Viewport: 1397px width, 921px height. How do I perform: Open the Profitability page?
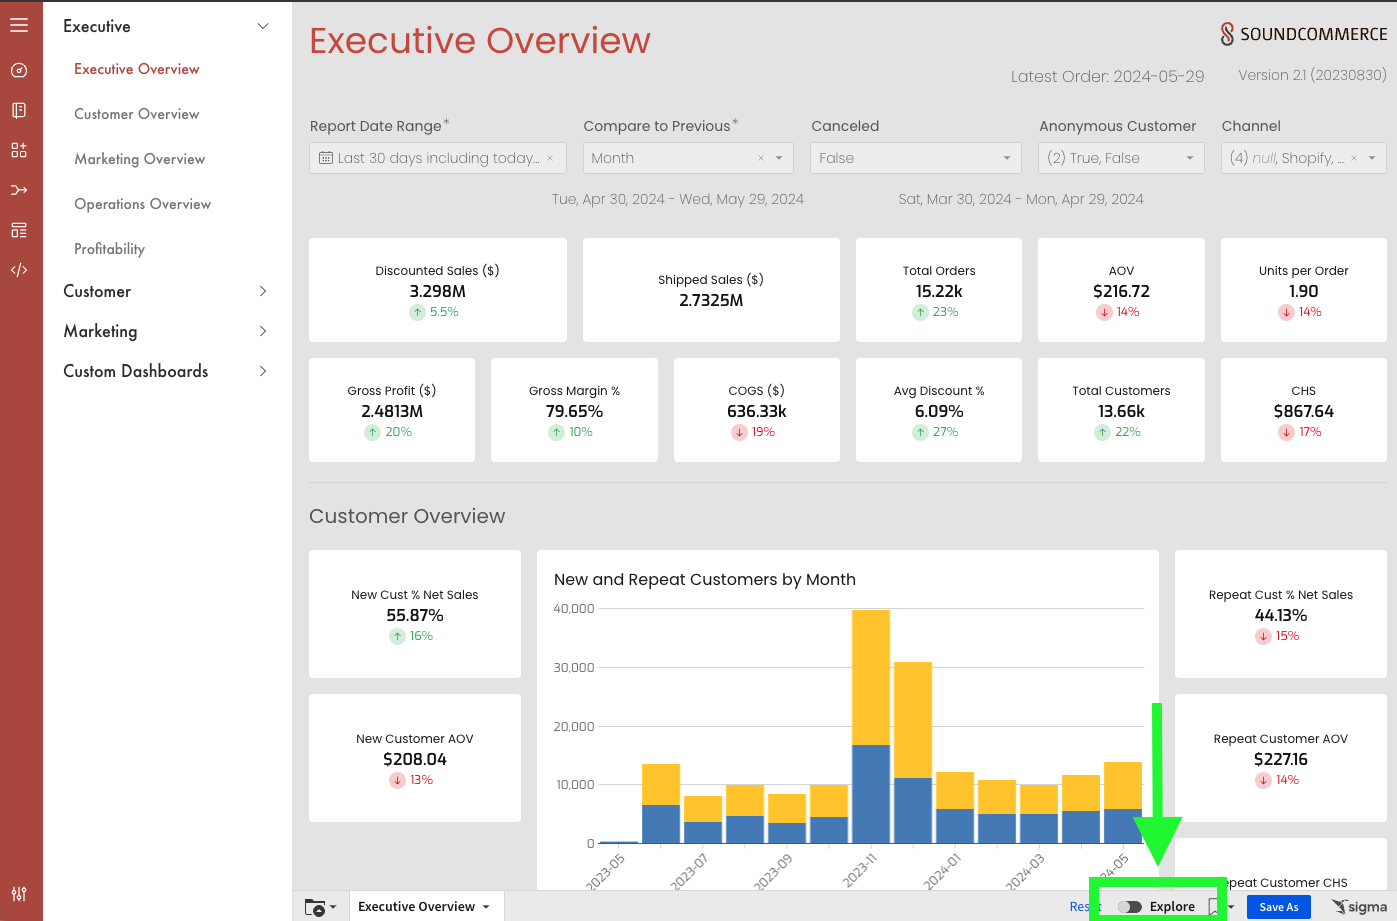pos(109,249)
